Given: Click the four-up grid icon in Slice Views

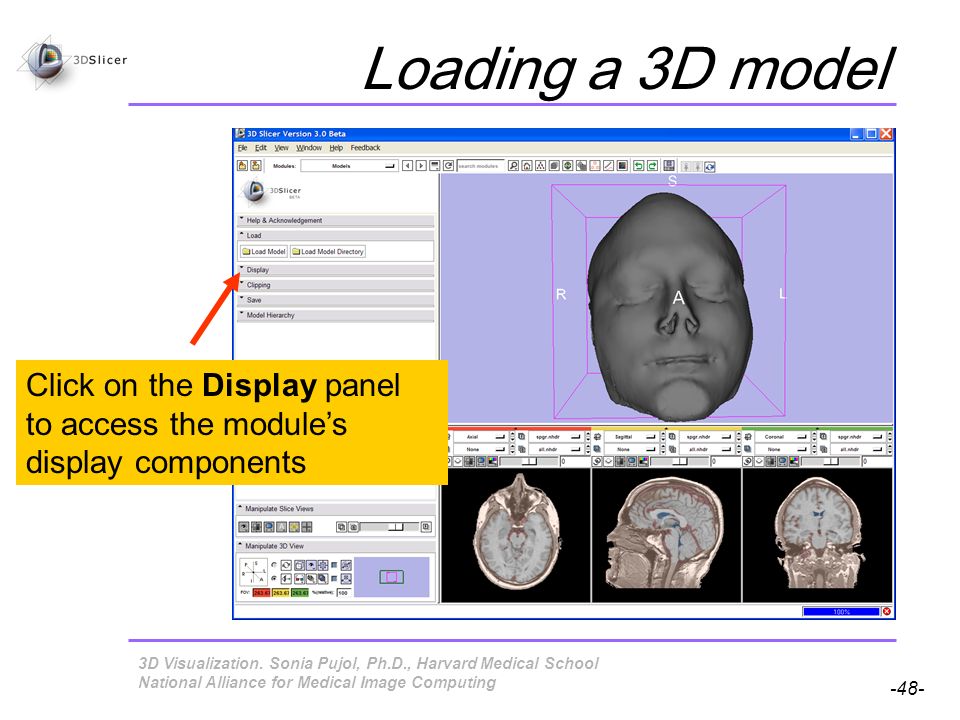Looking at the screenshot, I should click(307, 527).
